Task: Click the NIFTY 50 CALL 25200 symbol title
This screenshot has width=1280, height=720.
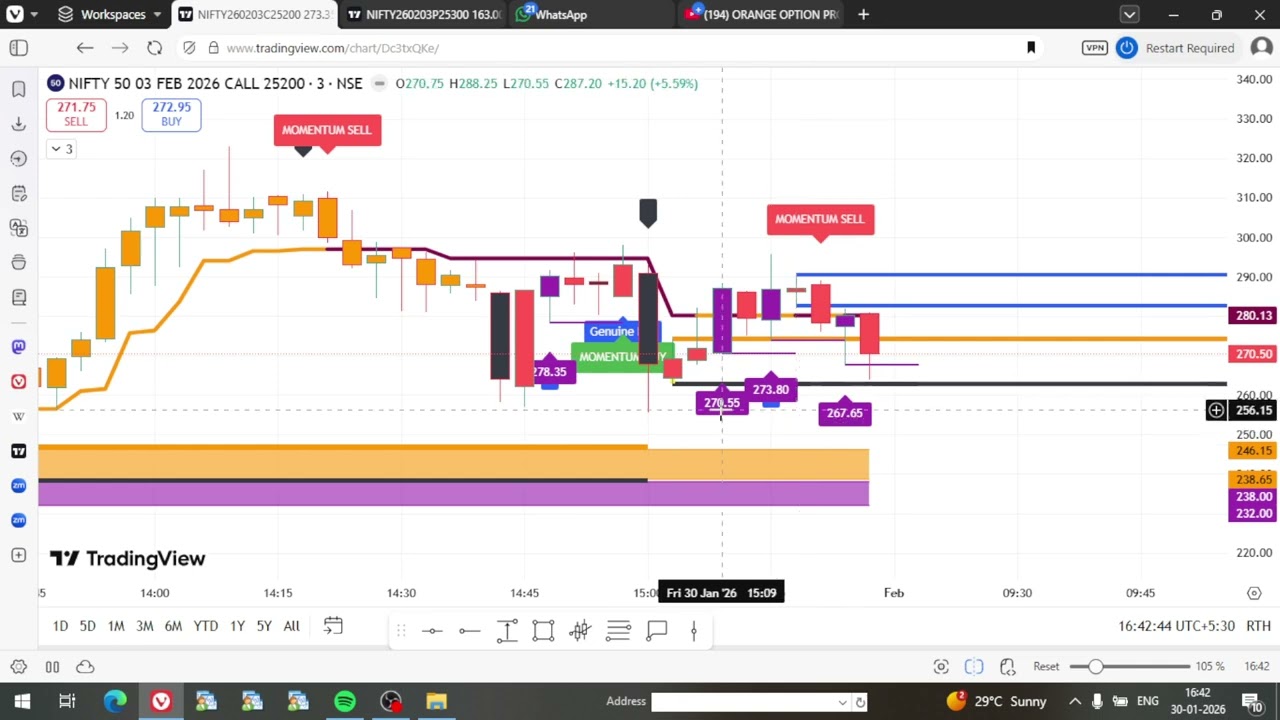Action: point(215,83)
